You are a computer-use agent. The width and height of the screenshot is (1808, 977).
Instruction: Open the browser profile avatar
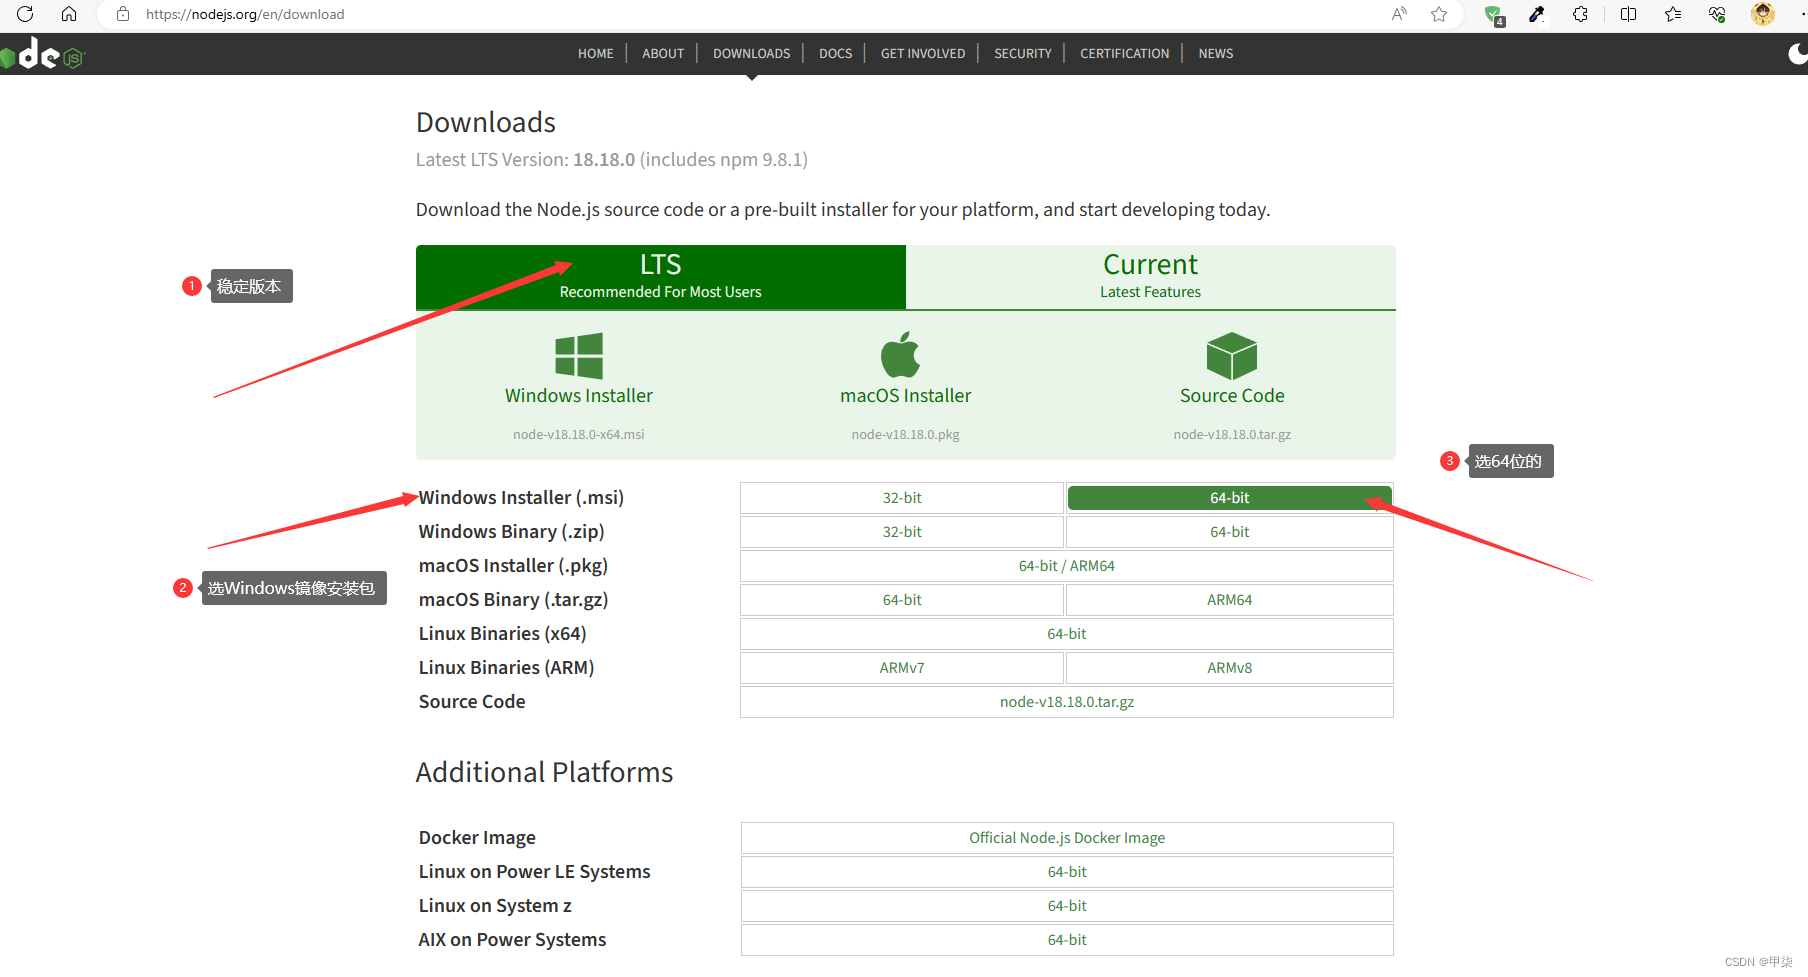(x=1763, y=14)
